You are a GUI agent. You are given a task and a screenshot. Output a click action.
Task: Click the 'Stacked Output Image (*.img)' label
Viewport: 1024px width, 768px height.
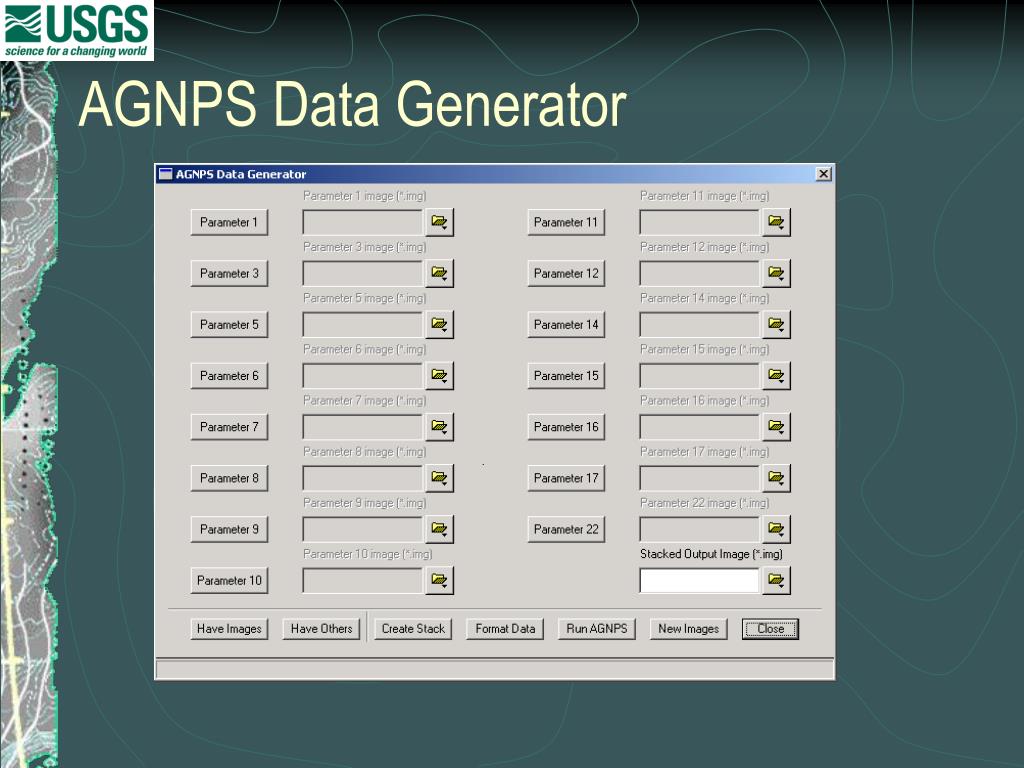[711, 554]
